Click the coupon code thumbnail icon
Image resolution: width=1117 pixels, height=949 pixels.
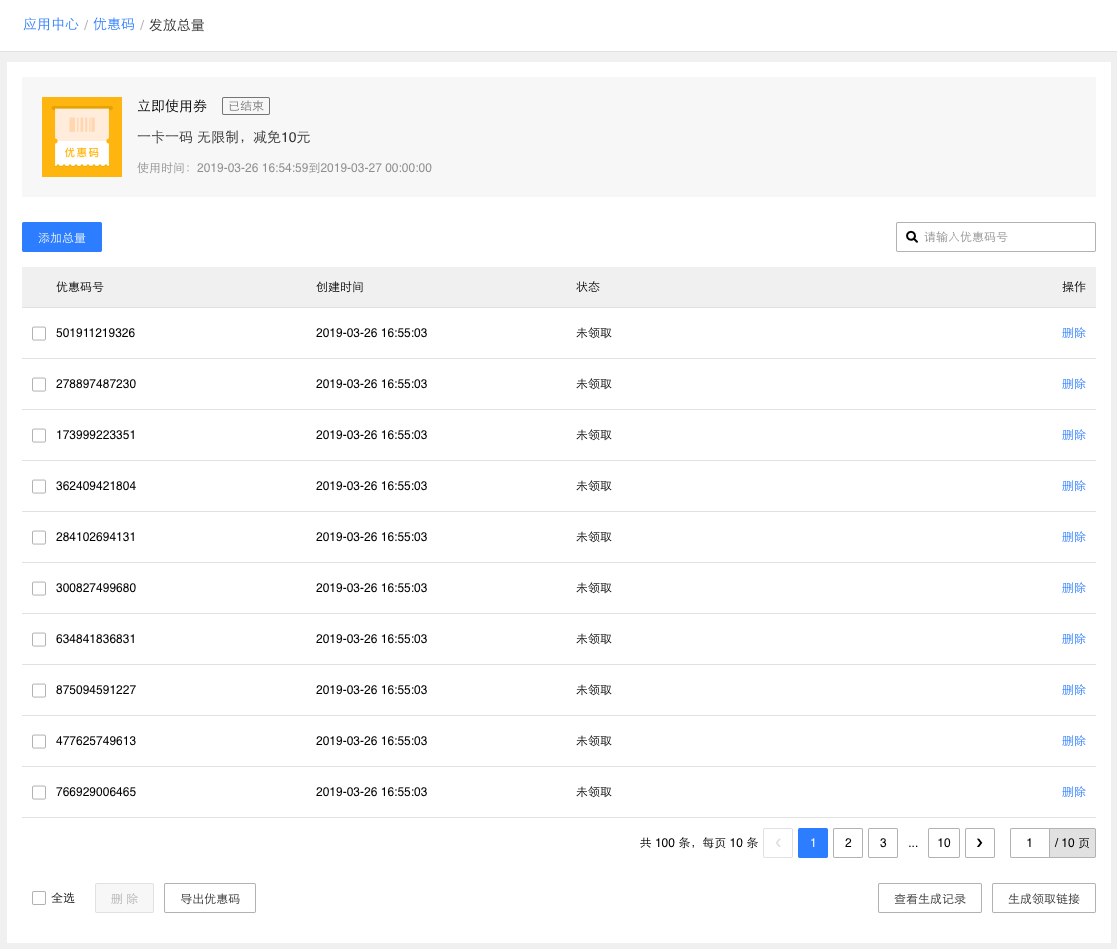click(x=82, y=137)
